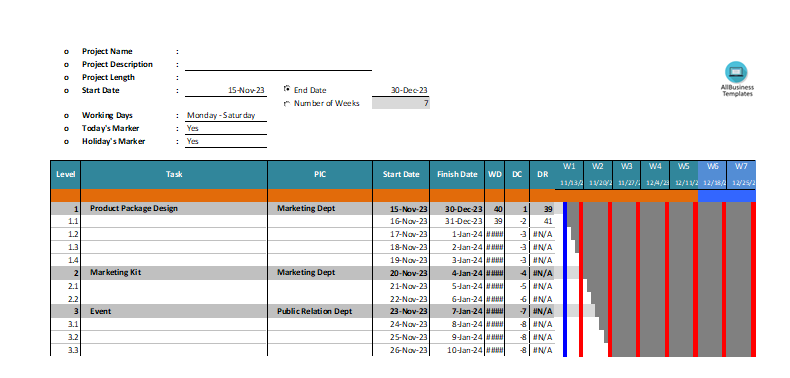The image size is (790, 378).
Task: Click the Start Date column header
Action: (401, 174)
